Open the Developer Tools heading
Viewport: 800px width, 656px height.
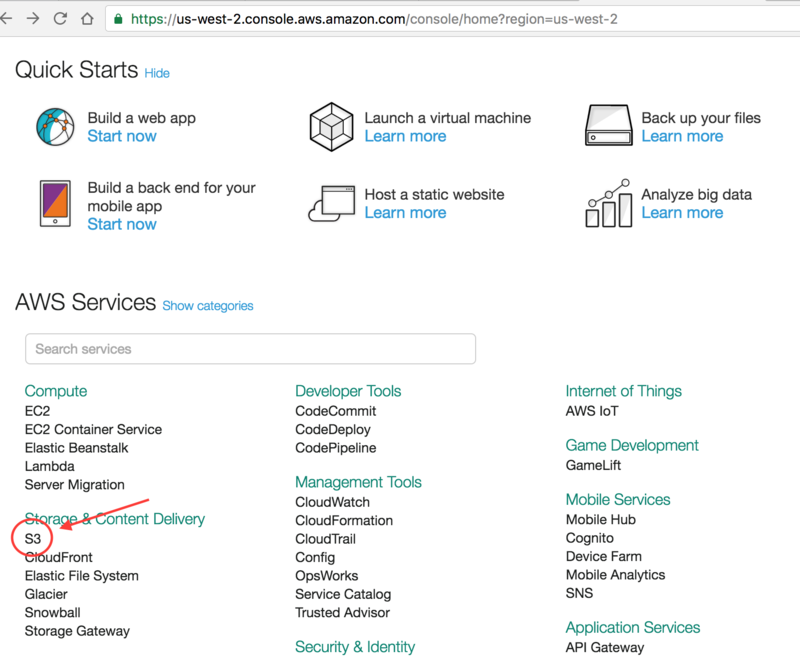click(x=348, y=391)
